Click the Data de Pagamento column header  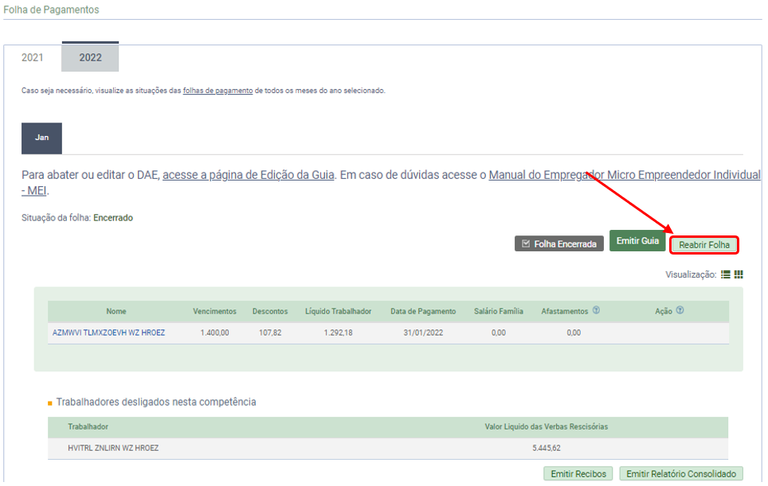(424, 311)
